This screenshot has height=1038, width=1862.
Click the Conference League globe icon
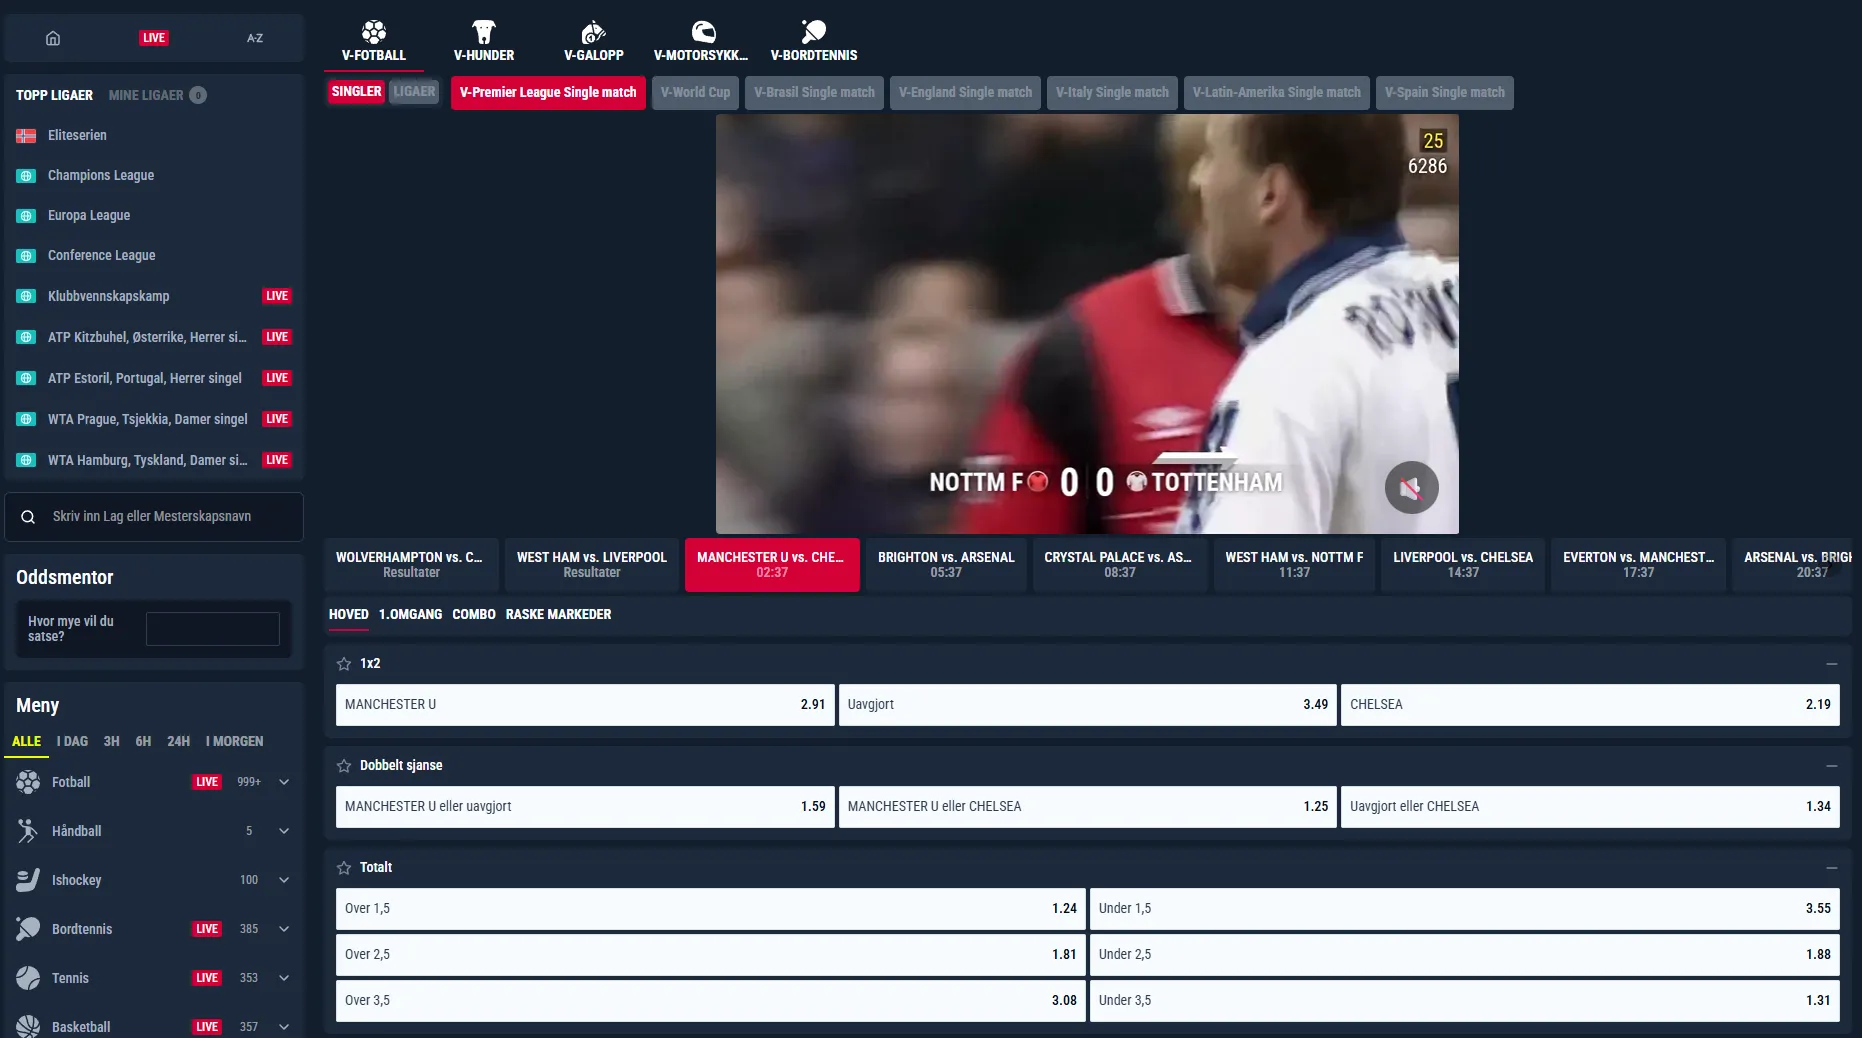click(26, 256)
